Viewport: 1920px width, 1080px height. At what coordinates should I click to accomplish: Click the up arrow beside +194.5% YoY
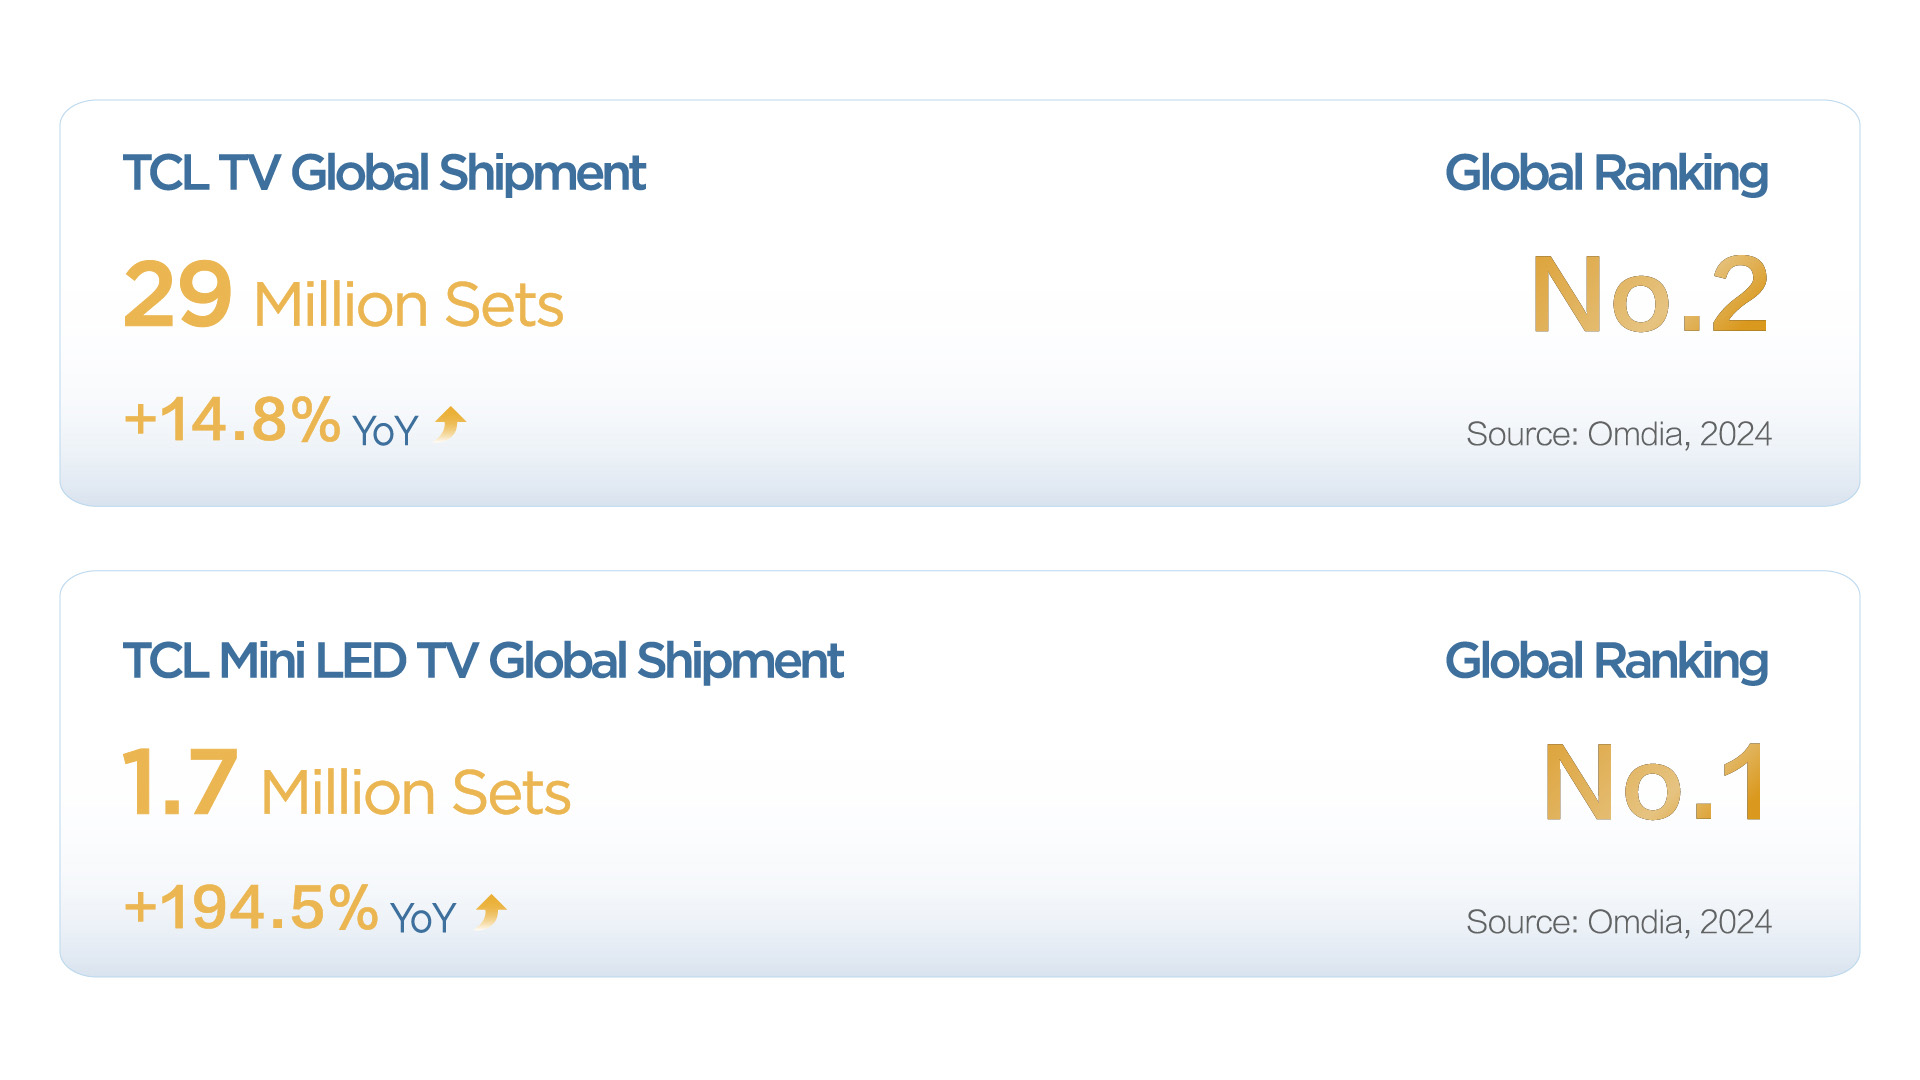click(x=491, y=911)
